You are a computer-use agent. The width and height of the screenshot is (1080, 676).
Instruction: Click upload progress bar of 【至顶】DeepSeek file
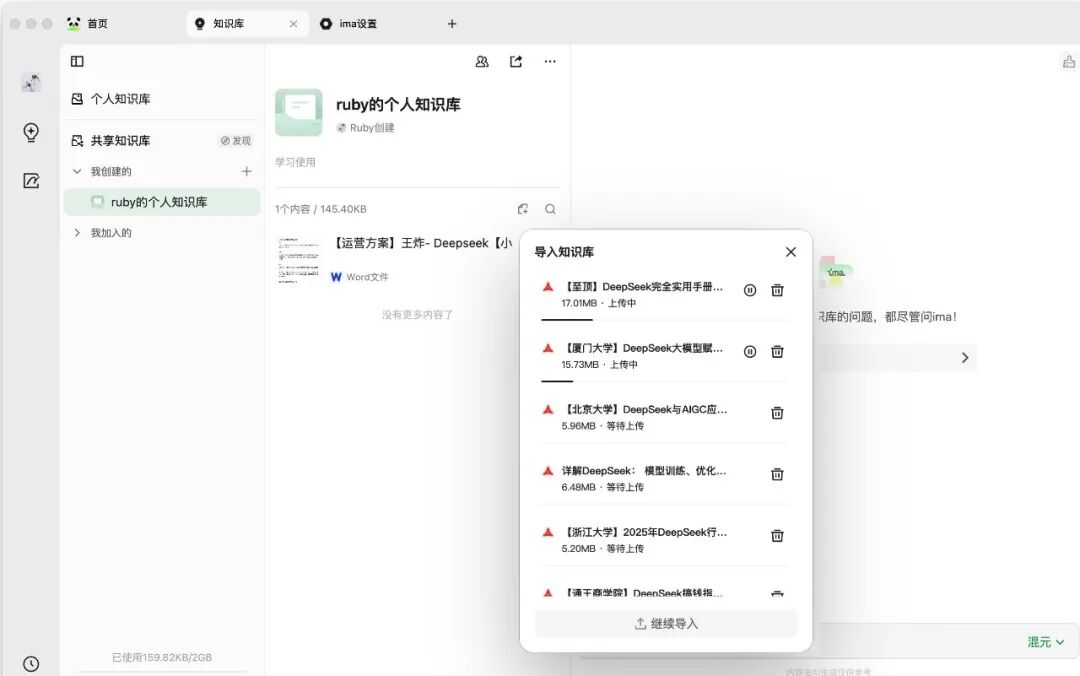click(664, 320)
